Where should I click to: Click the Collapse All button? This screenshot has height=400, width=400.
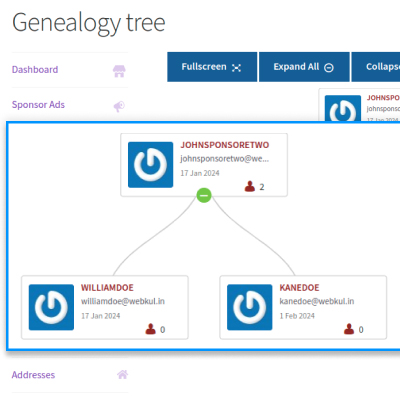tap(376, 67)
